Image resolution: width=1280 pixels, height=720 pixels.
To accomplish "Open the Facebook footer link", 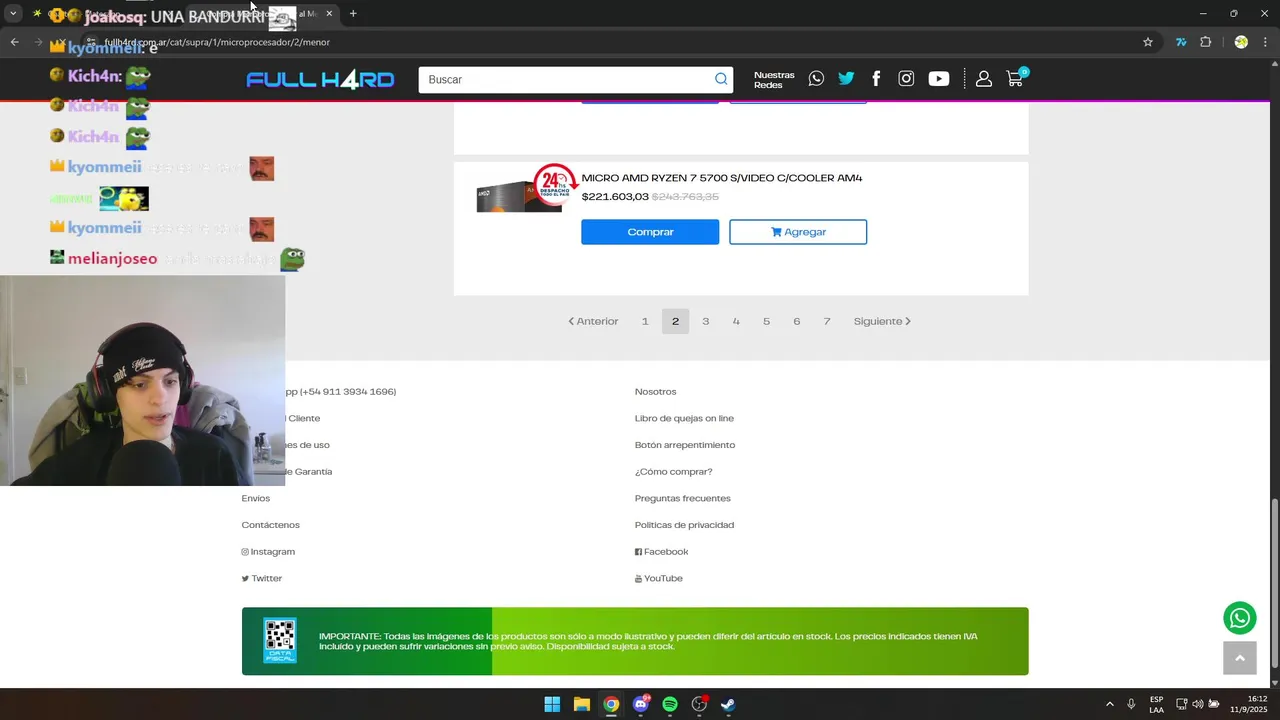I will 661,552.
